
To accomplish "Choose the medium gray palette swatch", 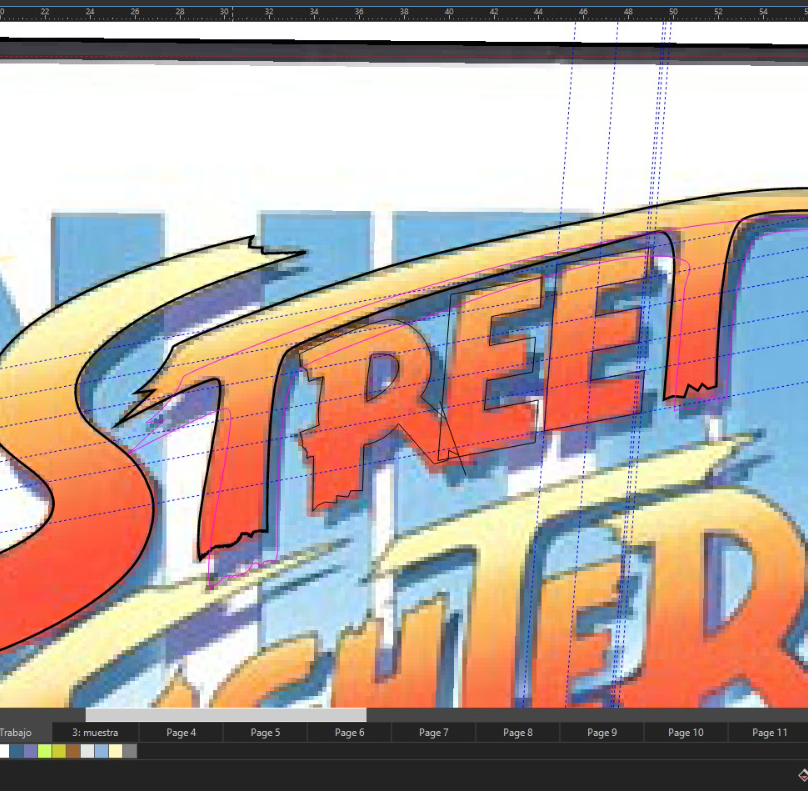I will (x=130, y=751).
